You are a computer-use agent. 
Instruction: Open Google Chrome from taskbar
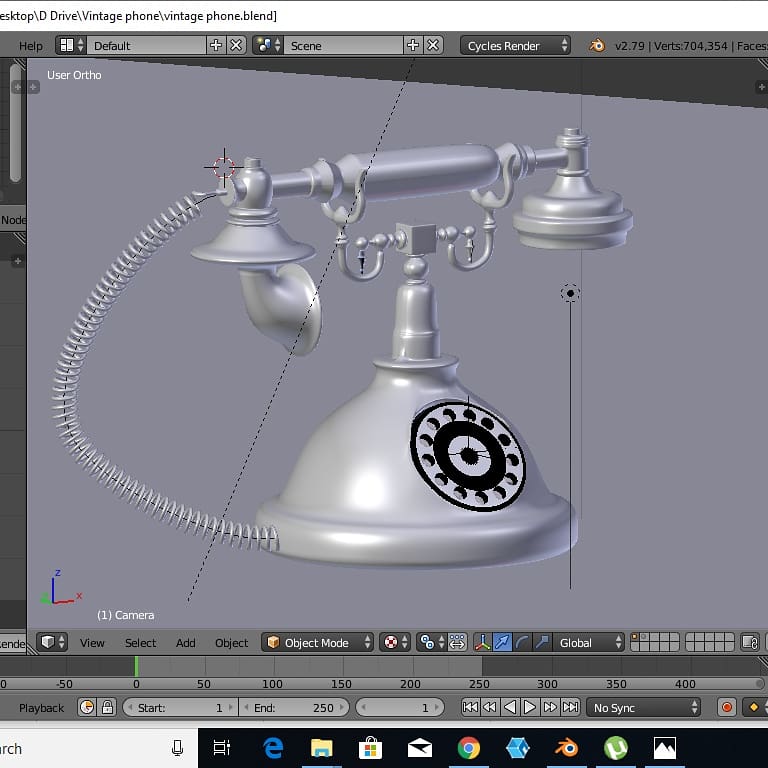(469, 748)
